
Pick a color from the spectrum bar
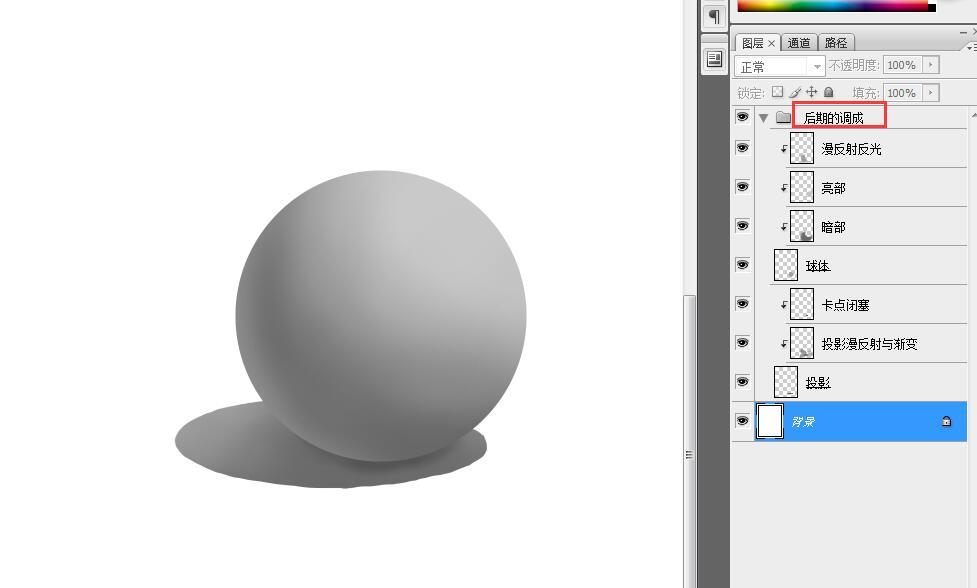click(832, 5)
